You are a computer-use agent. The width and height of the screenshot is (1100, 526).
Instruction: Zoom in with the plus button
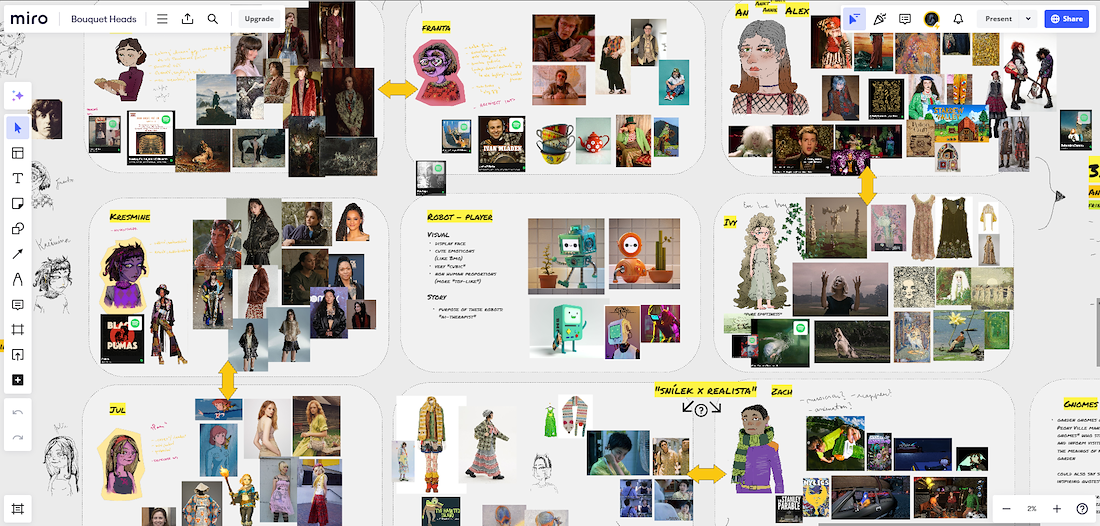click(x=1057, y=508)
